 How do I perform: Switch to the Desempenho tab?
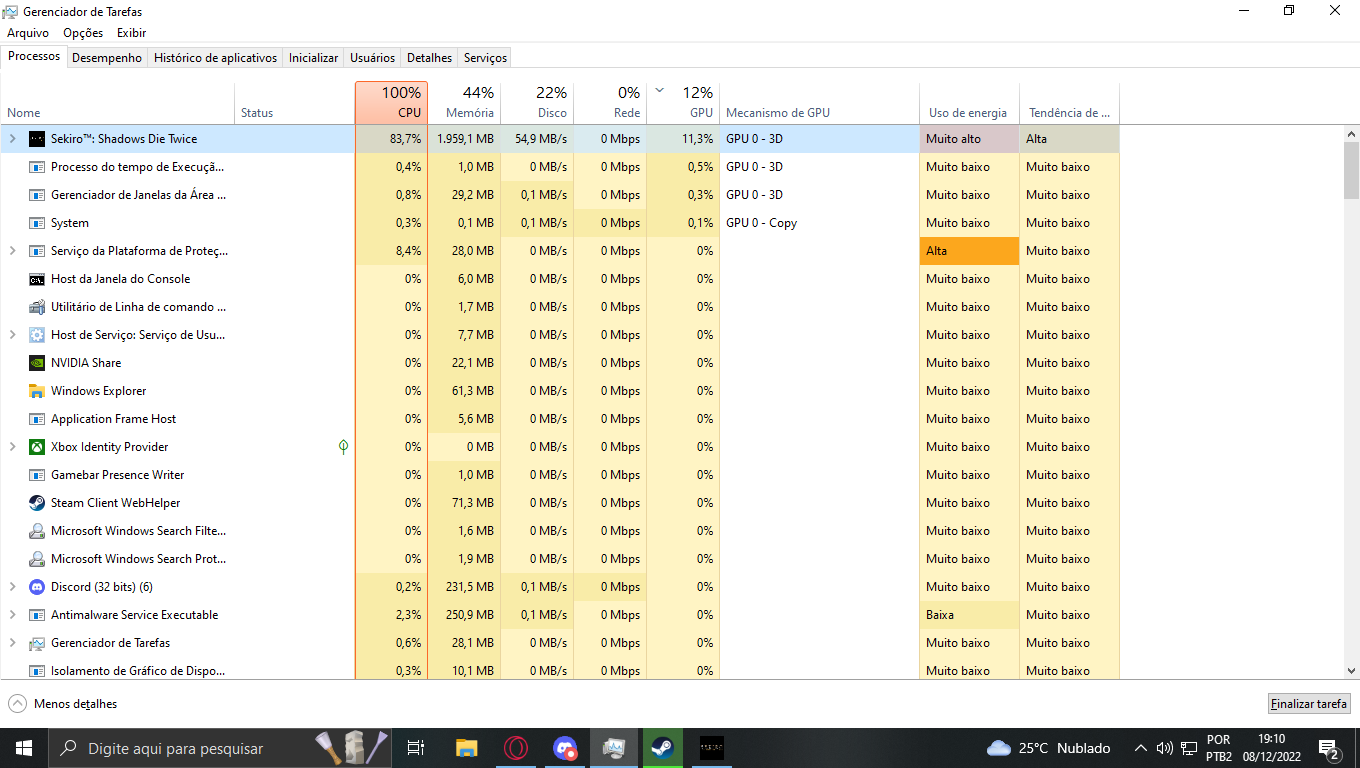click(x=107, y=58)
